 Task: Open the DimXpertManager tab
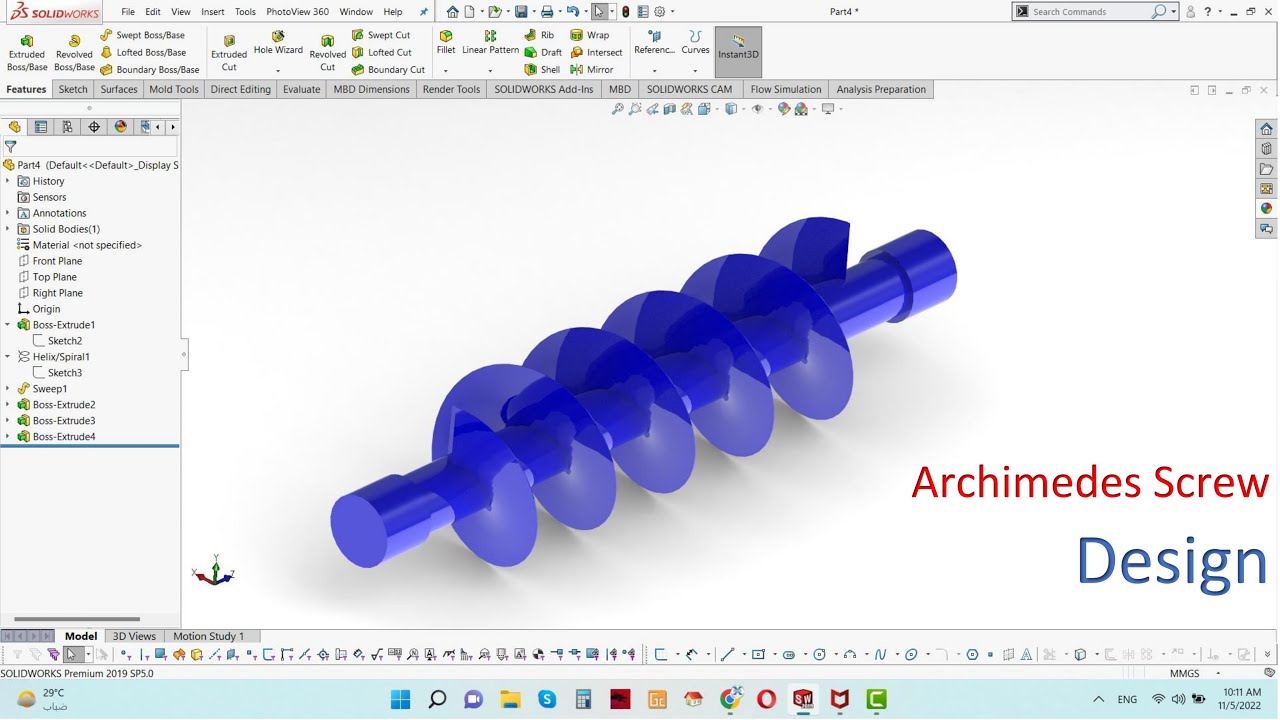(94, 127)
